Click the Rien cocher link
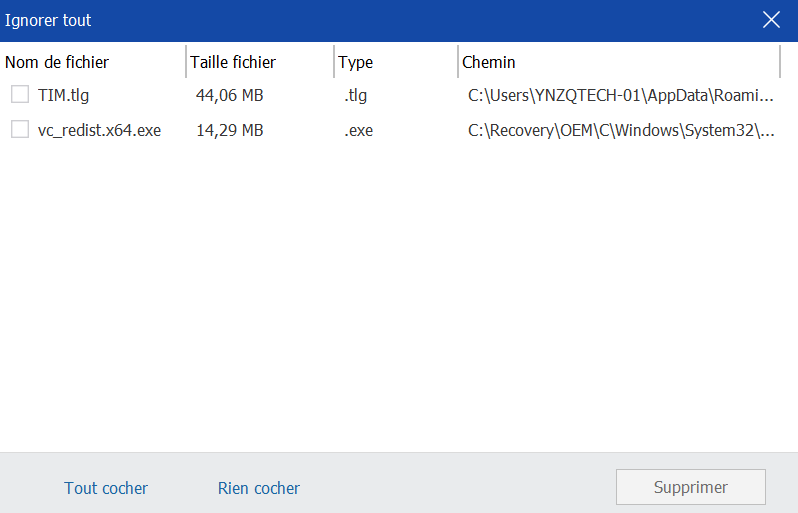 [x=259, y=488]
